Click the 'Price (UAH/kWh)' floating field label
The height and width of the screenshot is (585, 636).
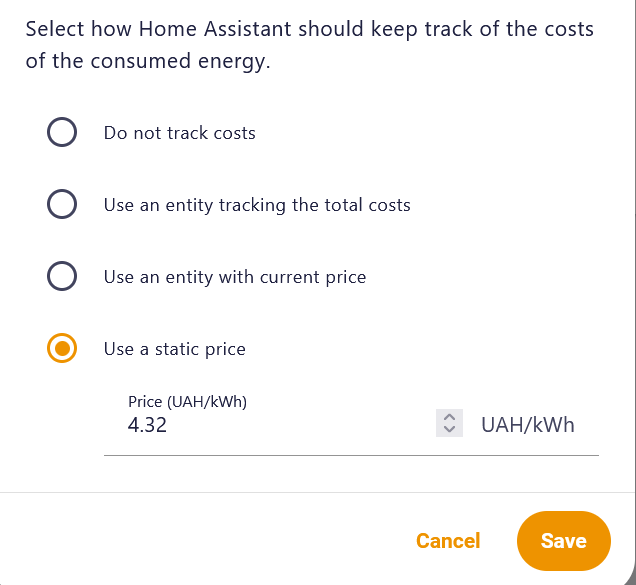click(x=188, y=402)
